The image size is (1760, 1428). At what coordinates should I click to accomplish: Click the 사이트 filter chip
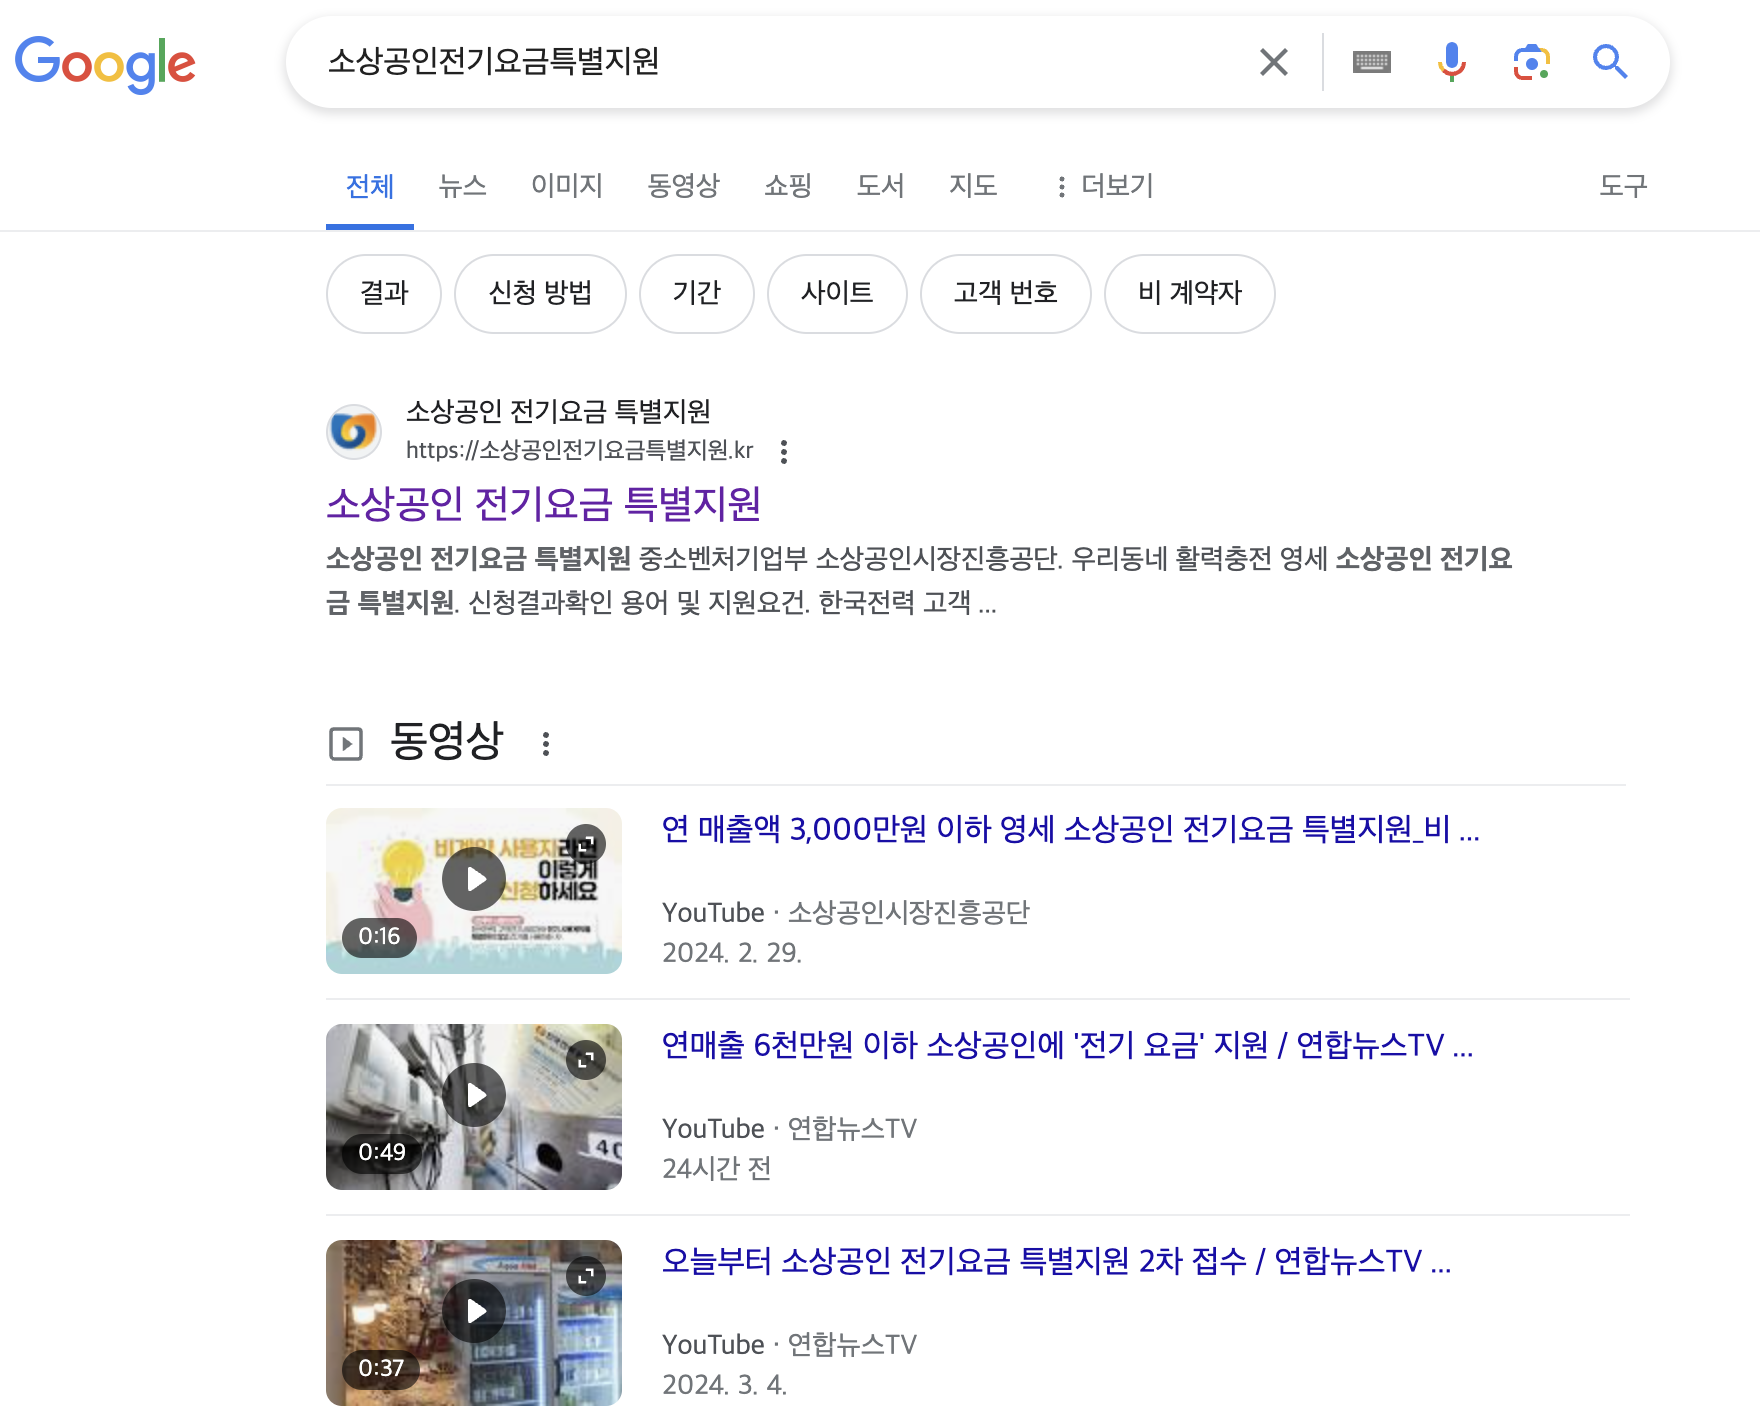click(x=837, y=293)
